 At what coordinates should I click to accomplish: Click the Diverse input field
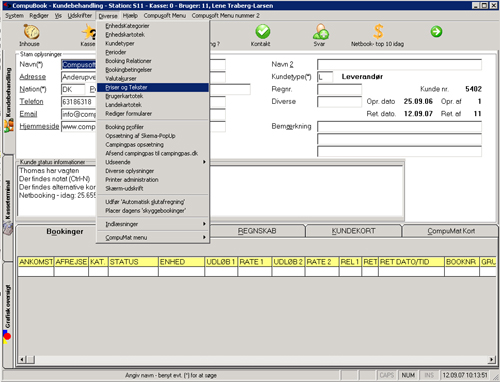pyautogui.click(x=339, y=102)
